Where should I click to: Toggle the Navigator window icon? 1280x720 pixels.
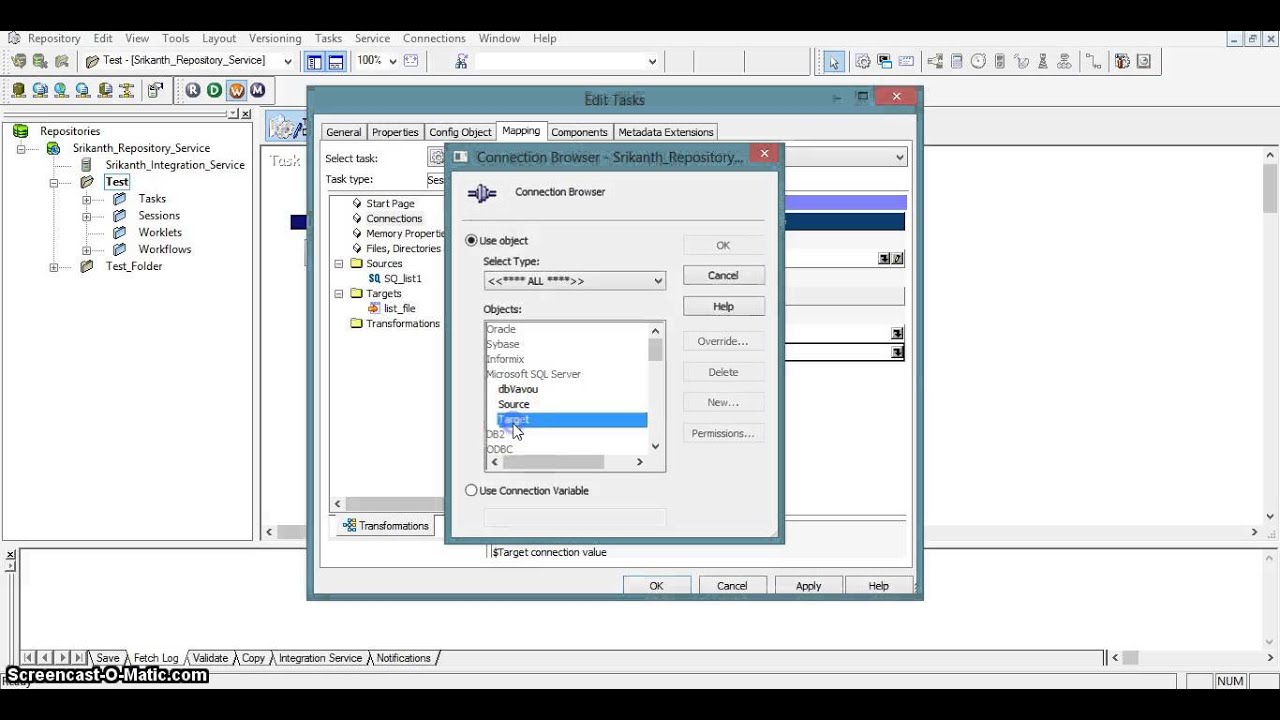point(314,62)
